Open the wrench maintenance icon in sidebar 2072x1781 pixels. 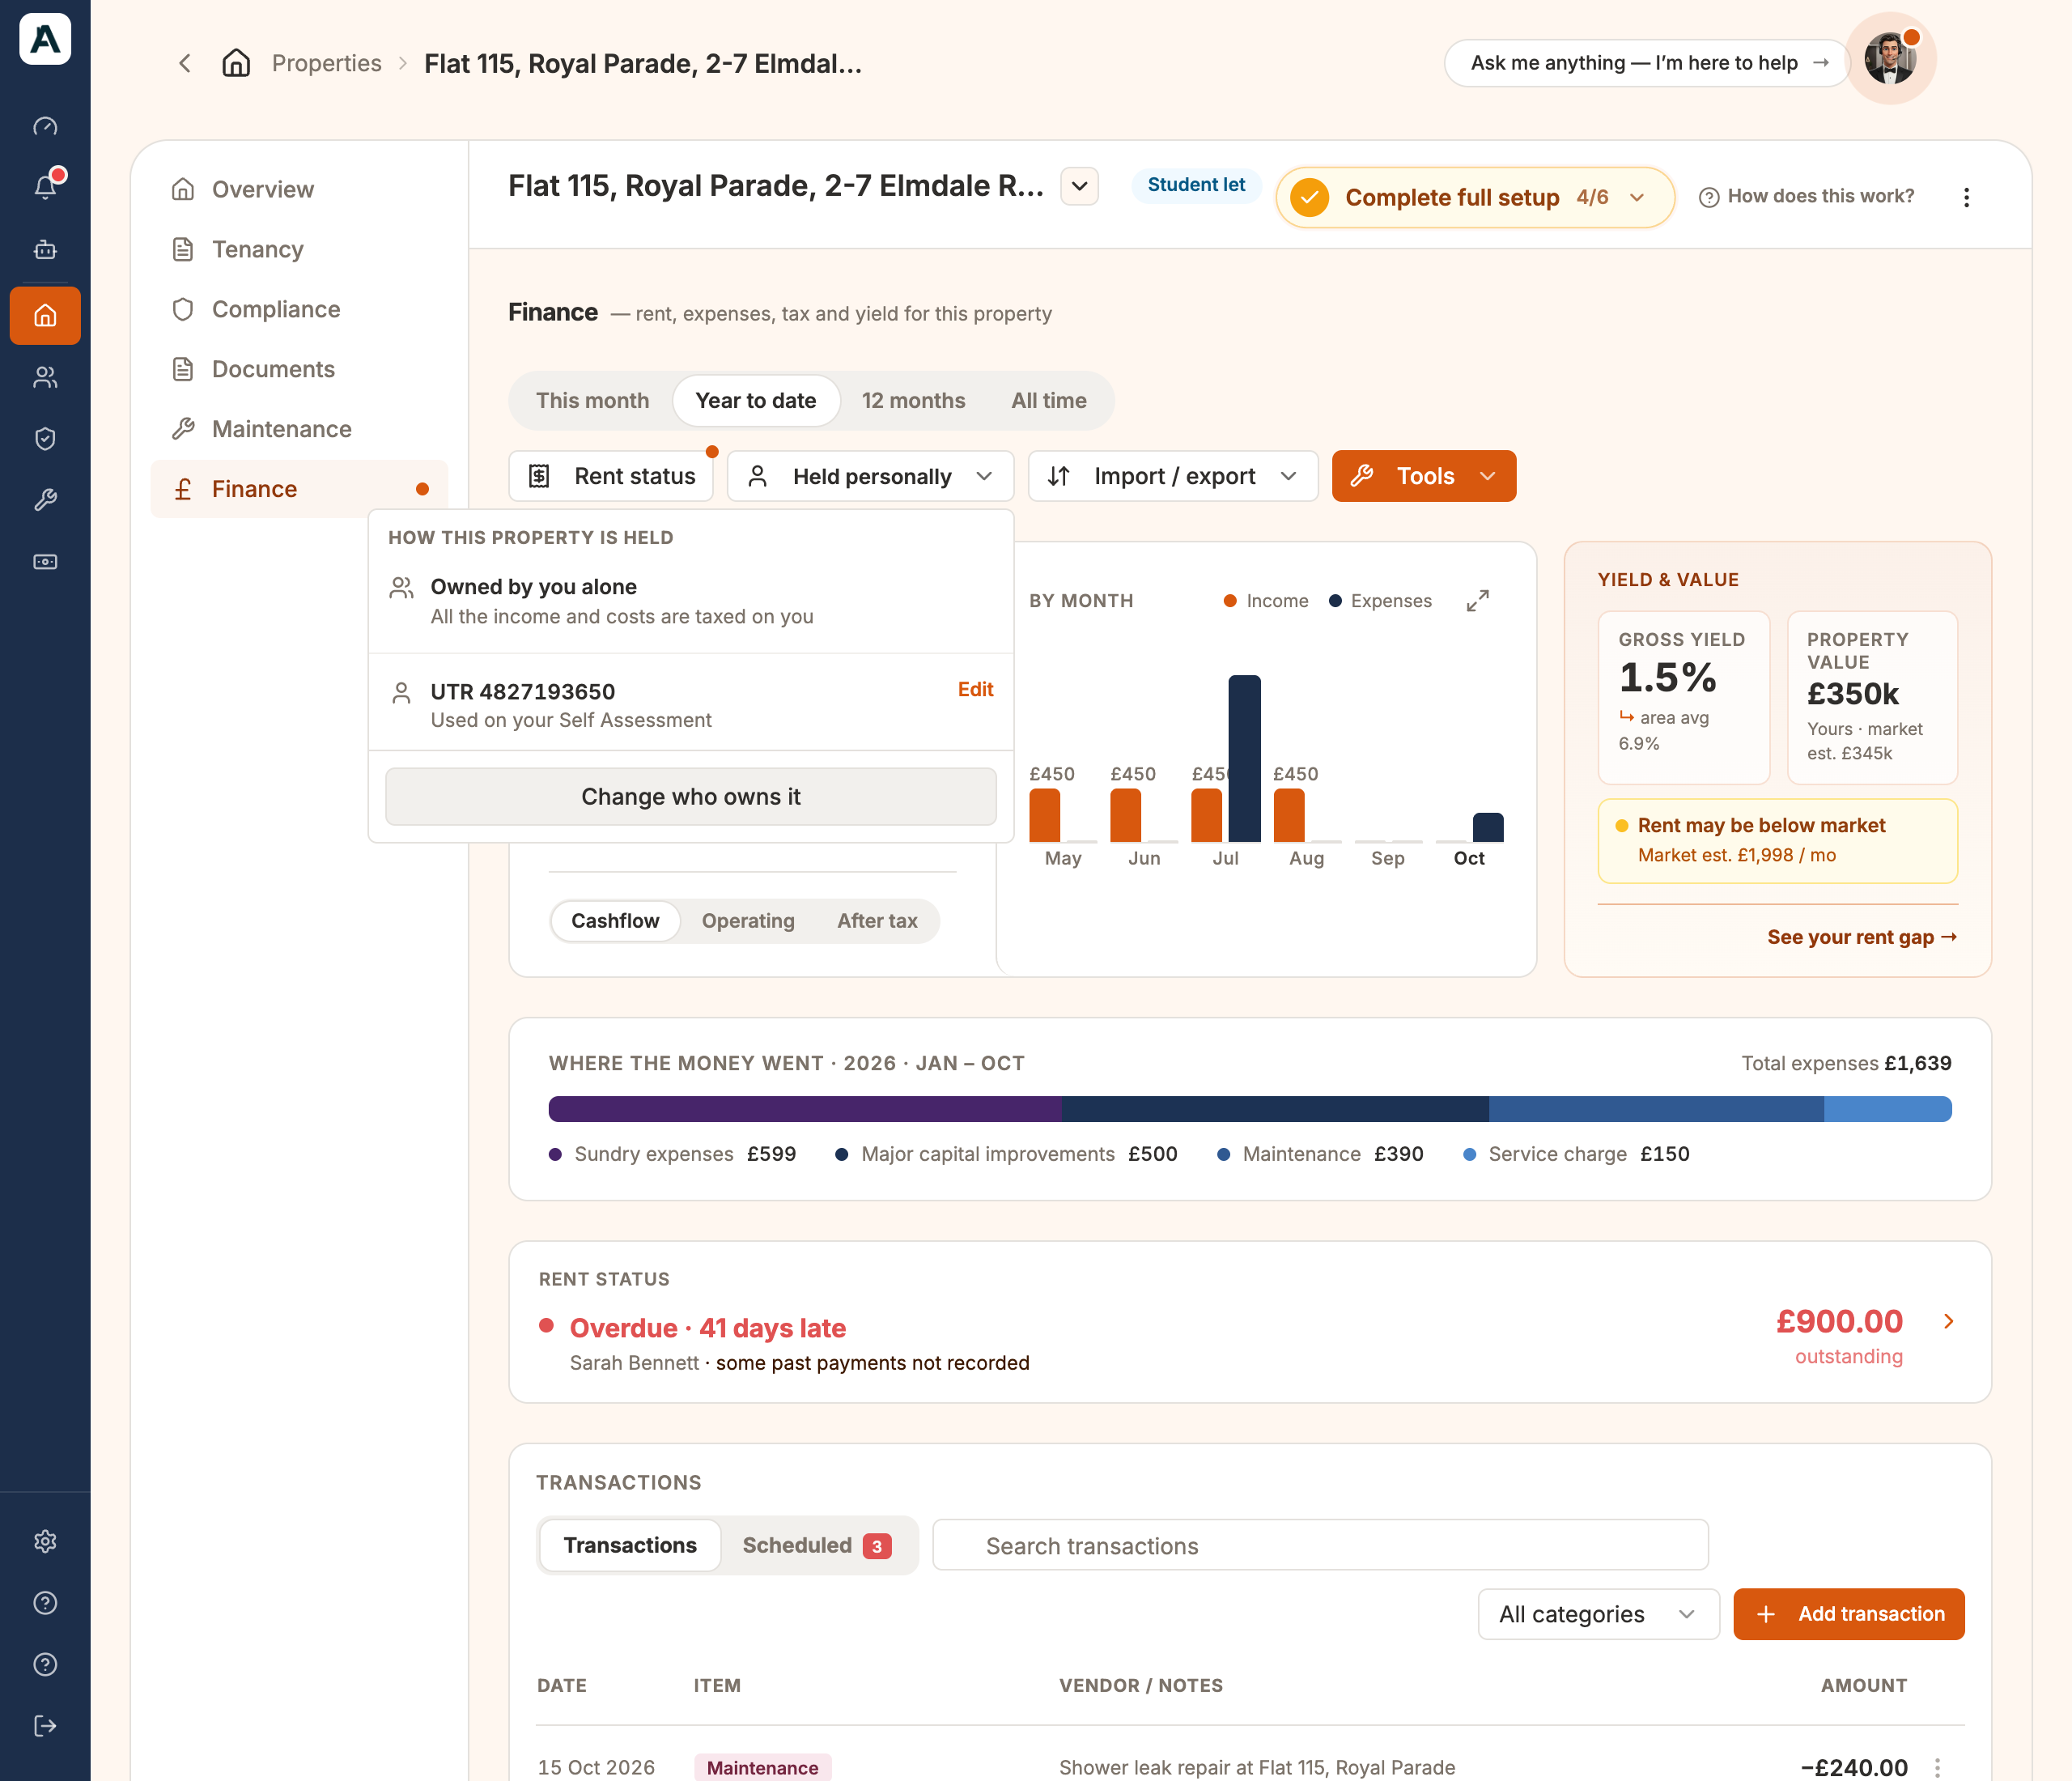point(45,500)
